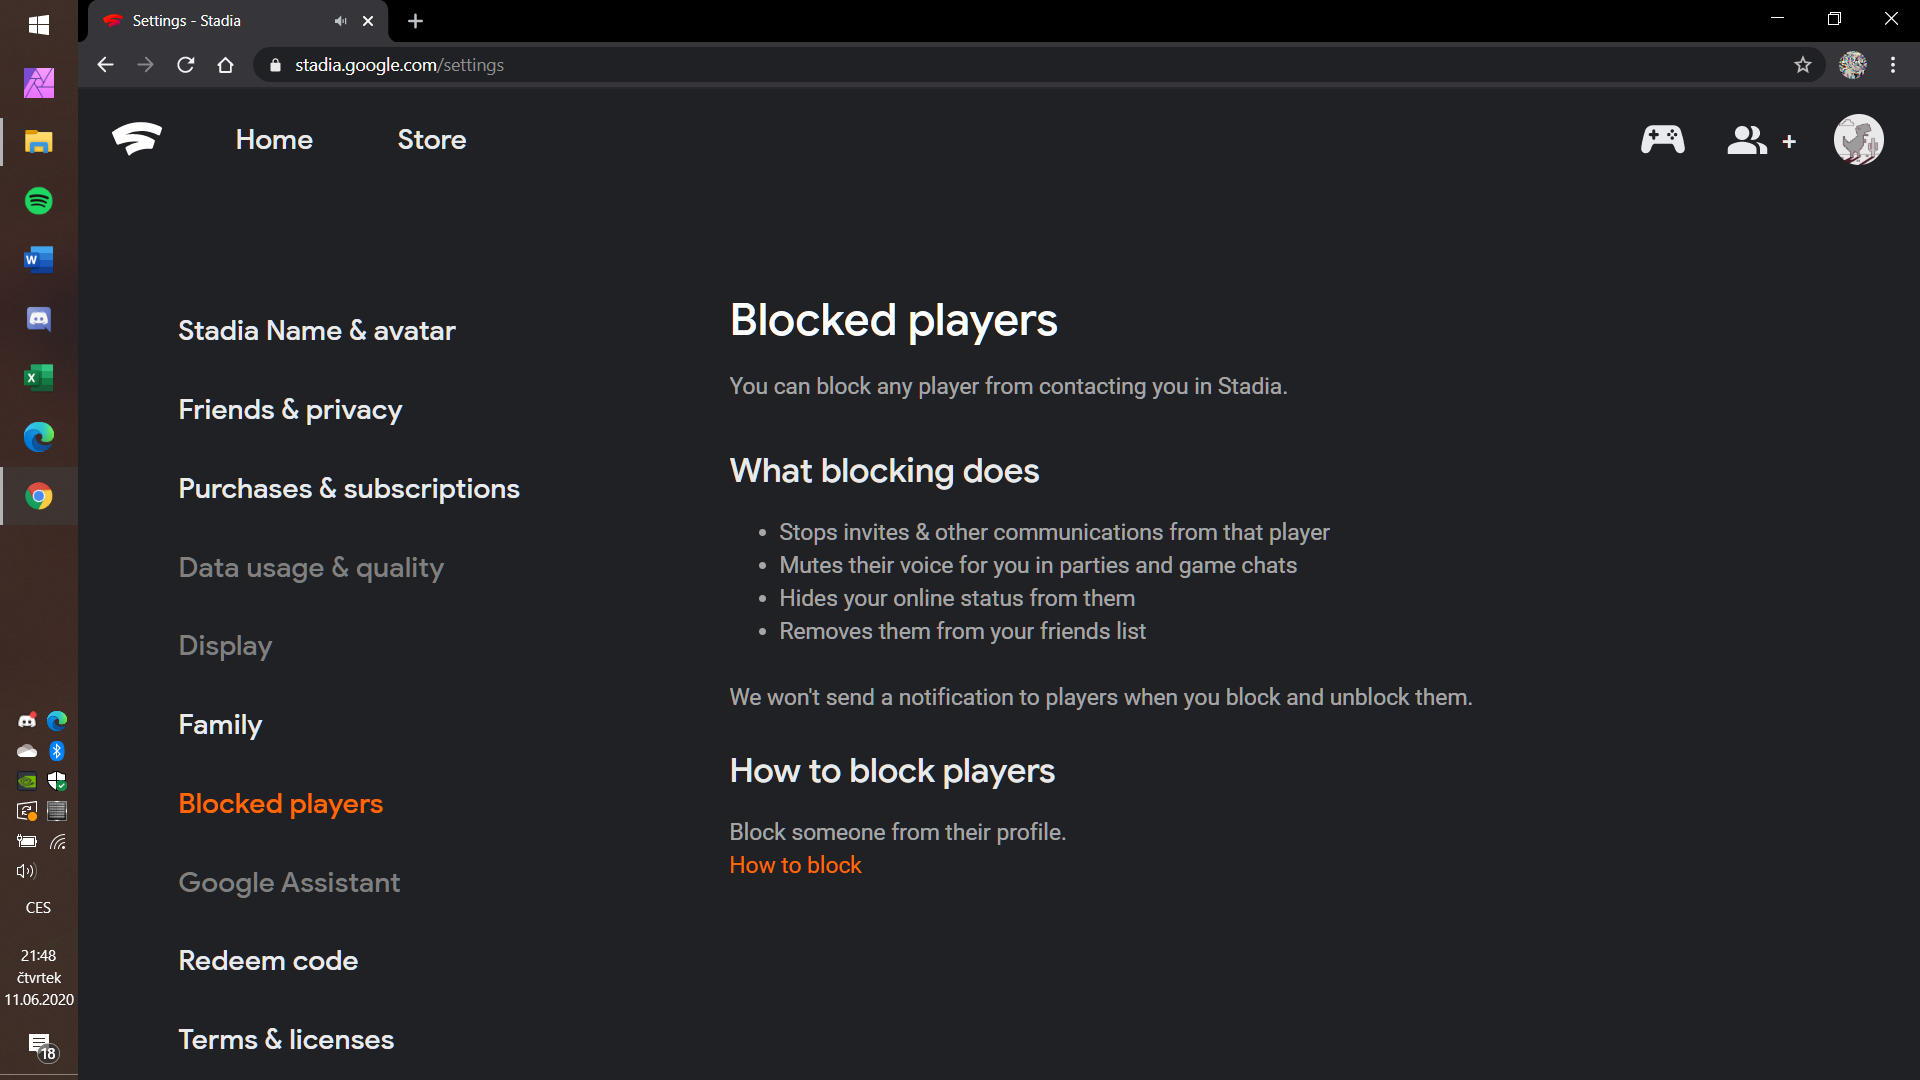Open the Store page
This screenshot has width=1920, height=1080.
click(x=431, y=140)
